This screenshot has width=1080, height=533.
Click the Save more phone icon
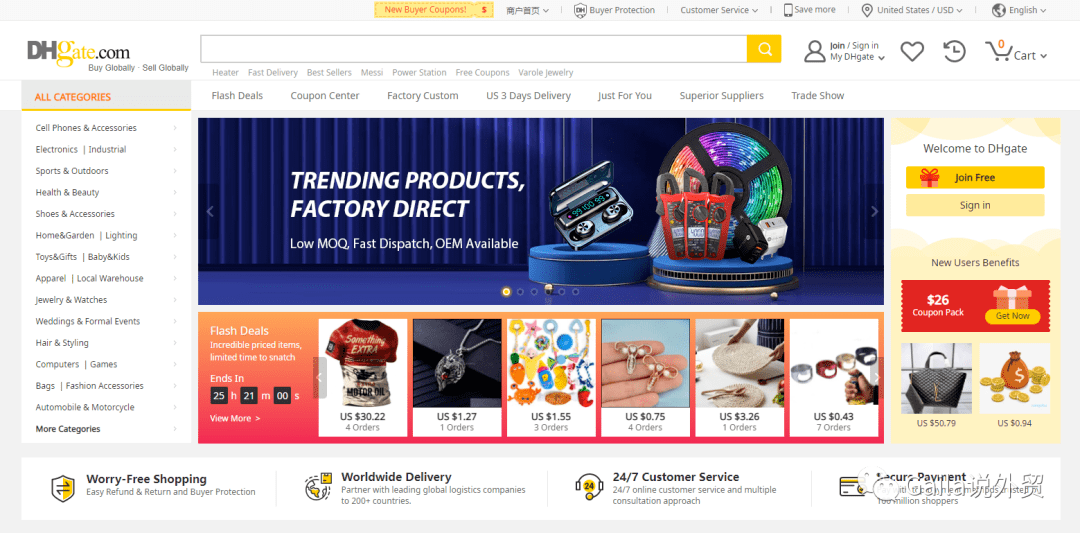point(788,10)
